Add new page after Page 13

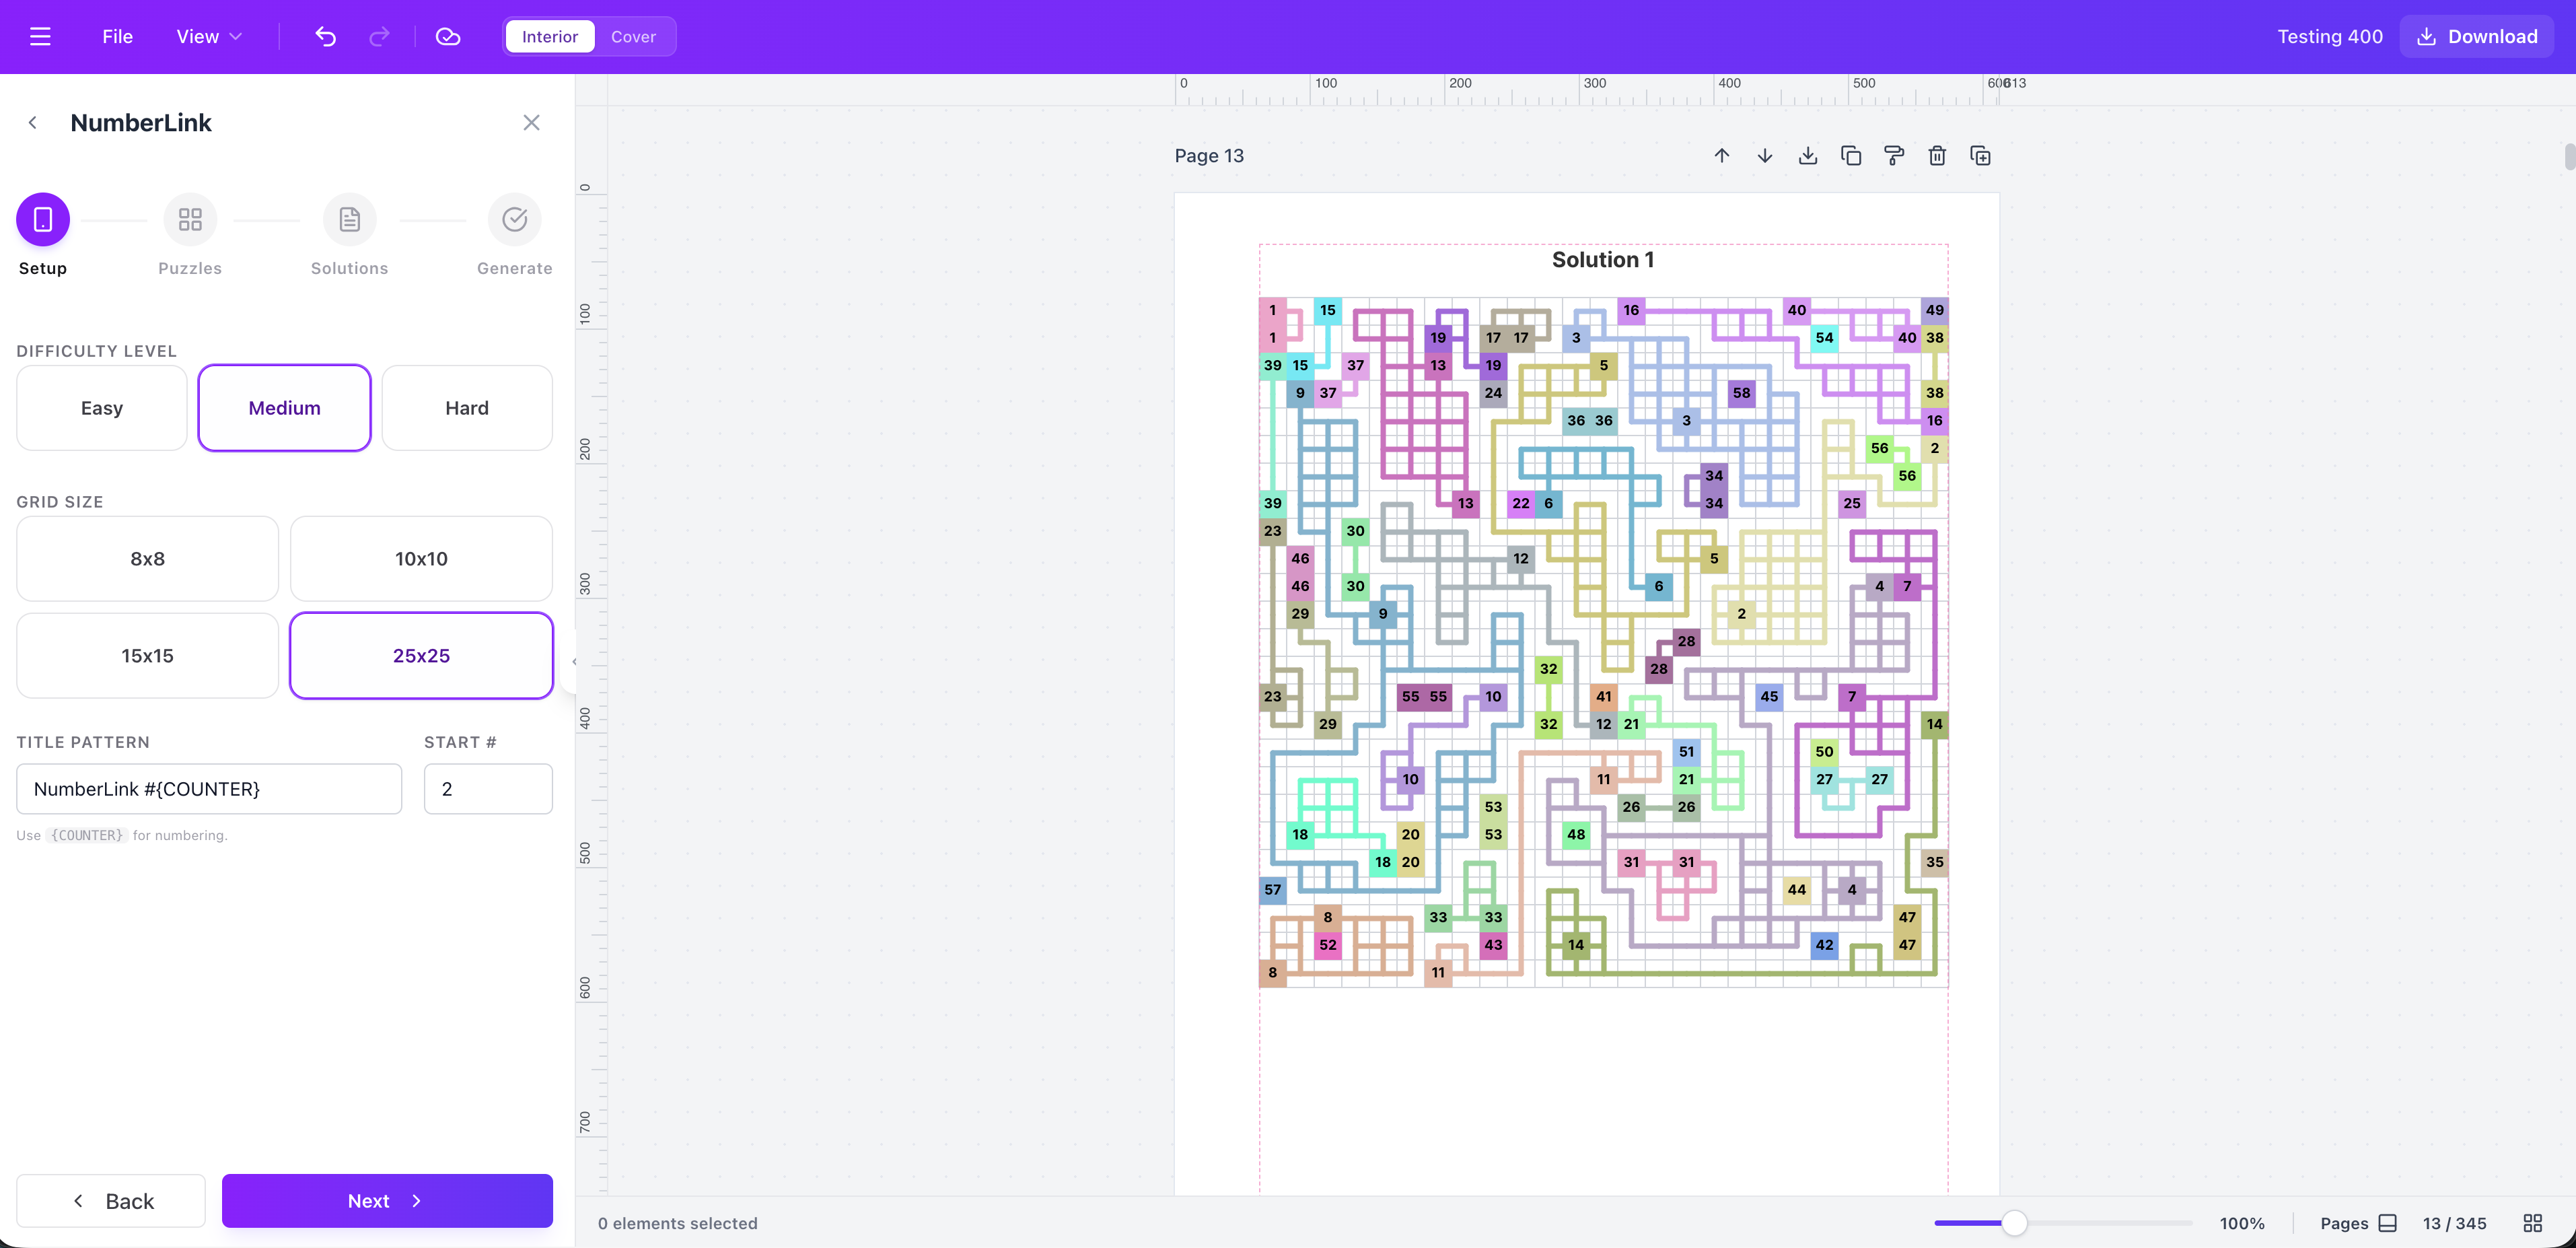click(x=1979, y=156)
